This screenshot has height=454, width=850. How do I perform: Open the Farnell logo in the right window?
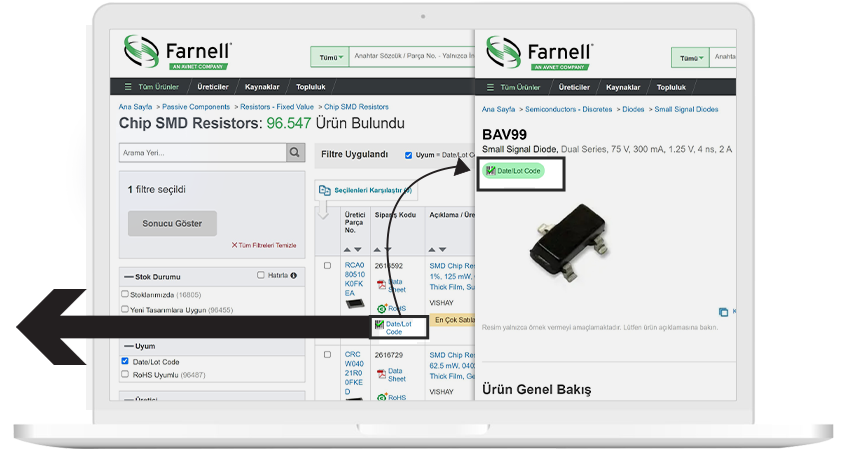click(x=539, y=53)
